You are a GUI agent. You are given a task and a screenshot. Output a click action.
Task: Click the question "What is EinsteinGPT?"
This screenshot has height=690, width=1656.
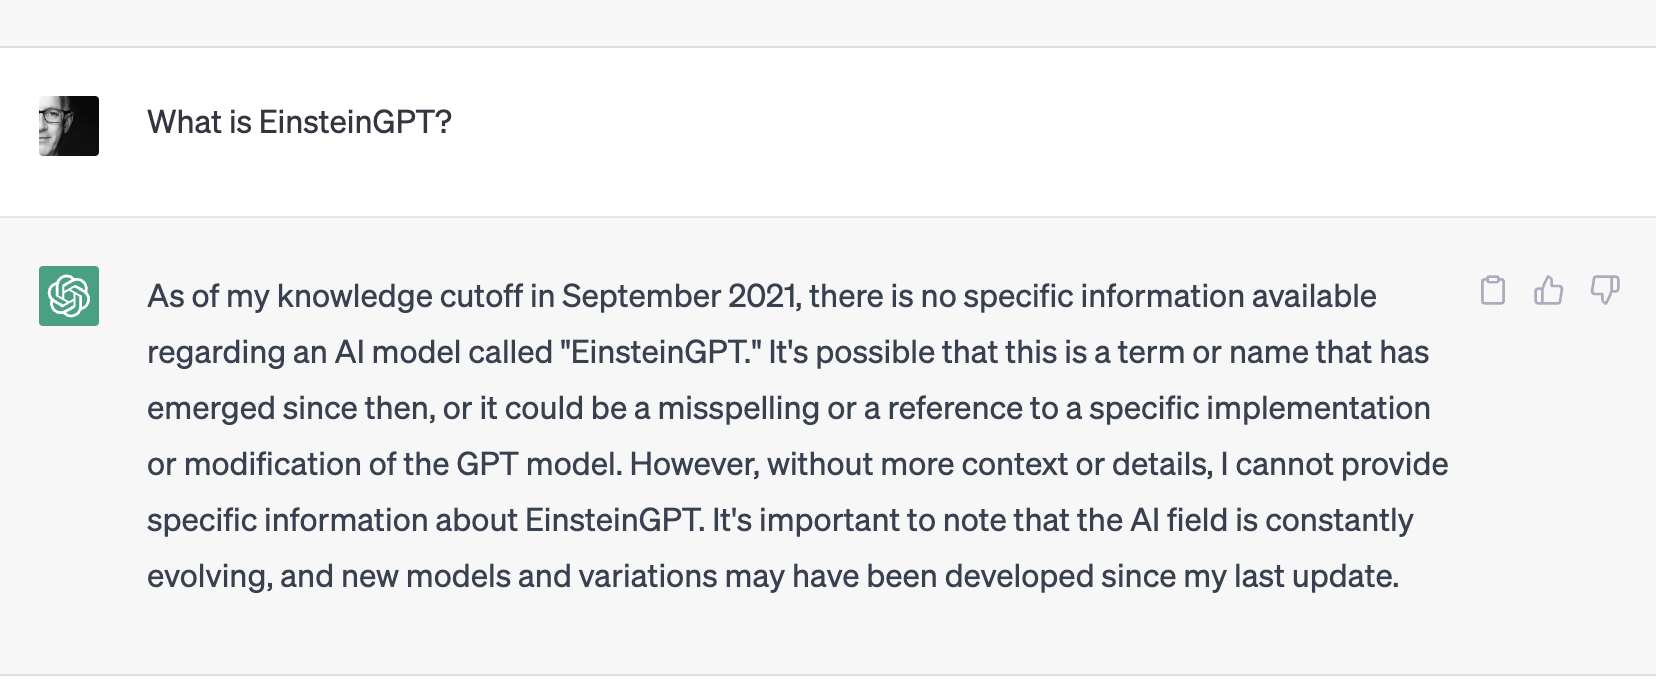(299, 122)
